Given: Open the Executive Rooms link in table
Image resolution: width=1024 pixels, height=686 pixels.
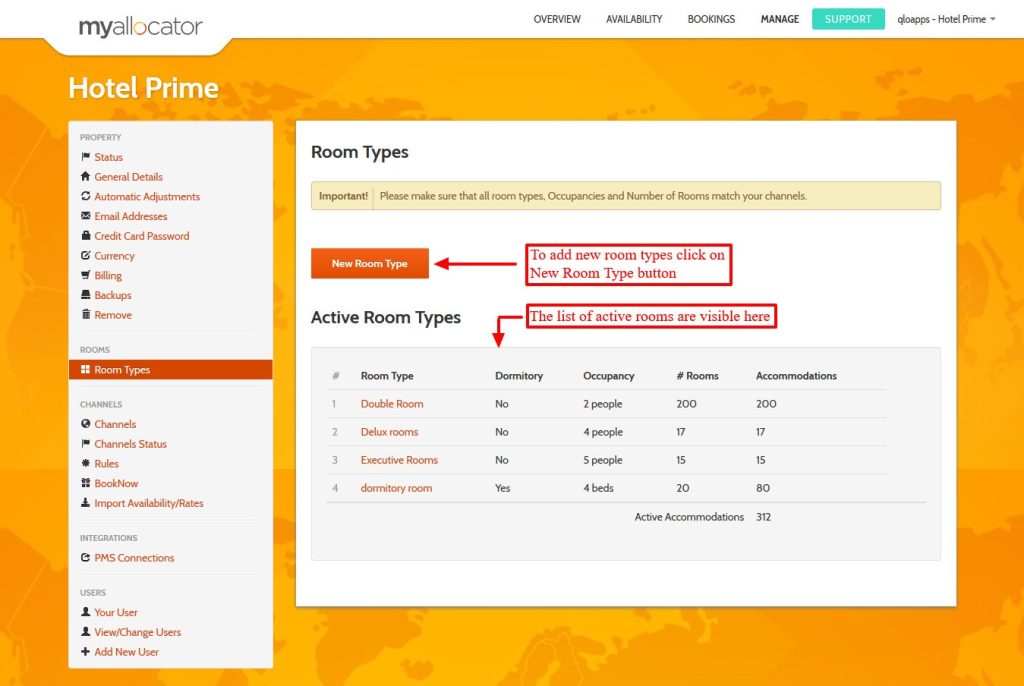Looking at the screenshot, I should 399,460.
